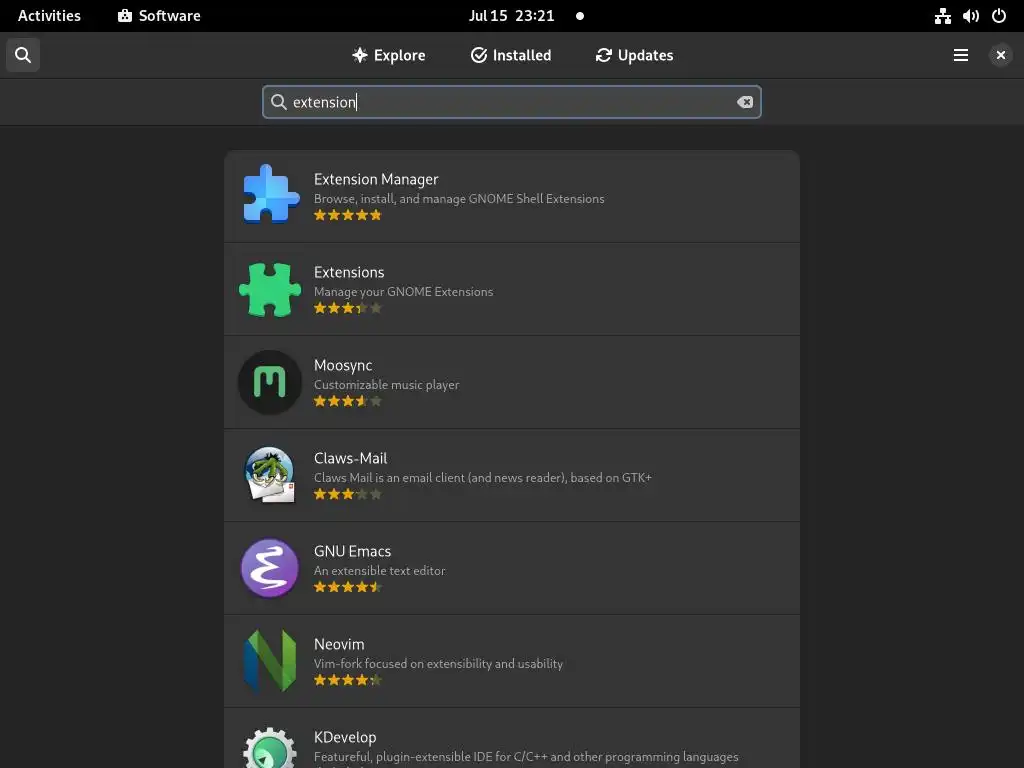Screen dimensions: 1024x768
Task: Close the Software window
Action: [x=1000, y=55]
